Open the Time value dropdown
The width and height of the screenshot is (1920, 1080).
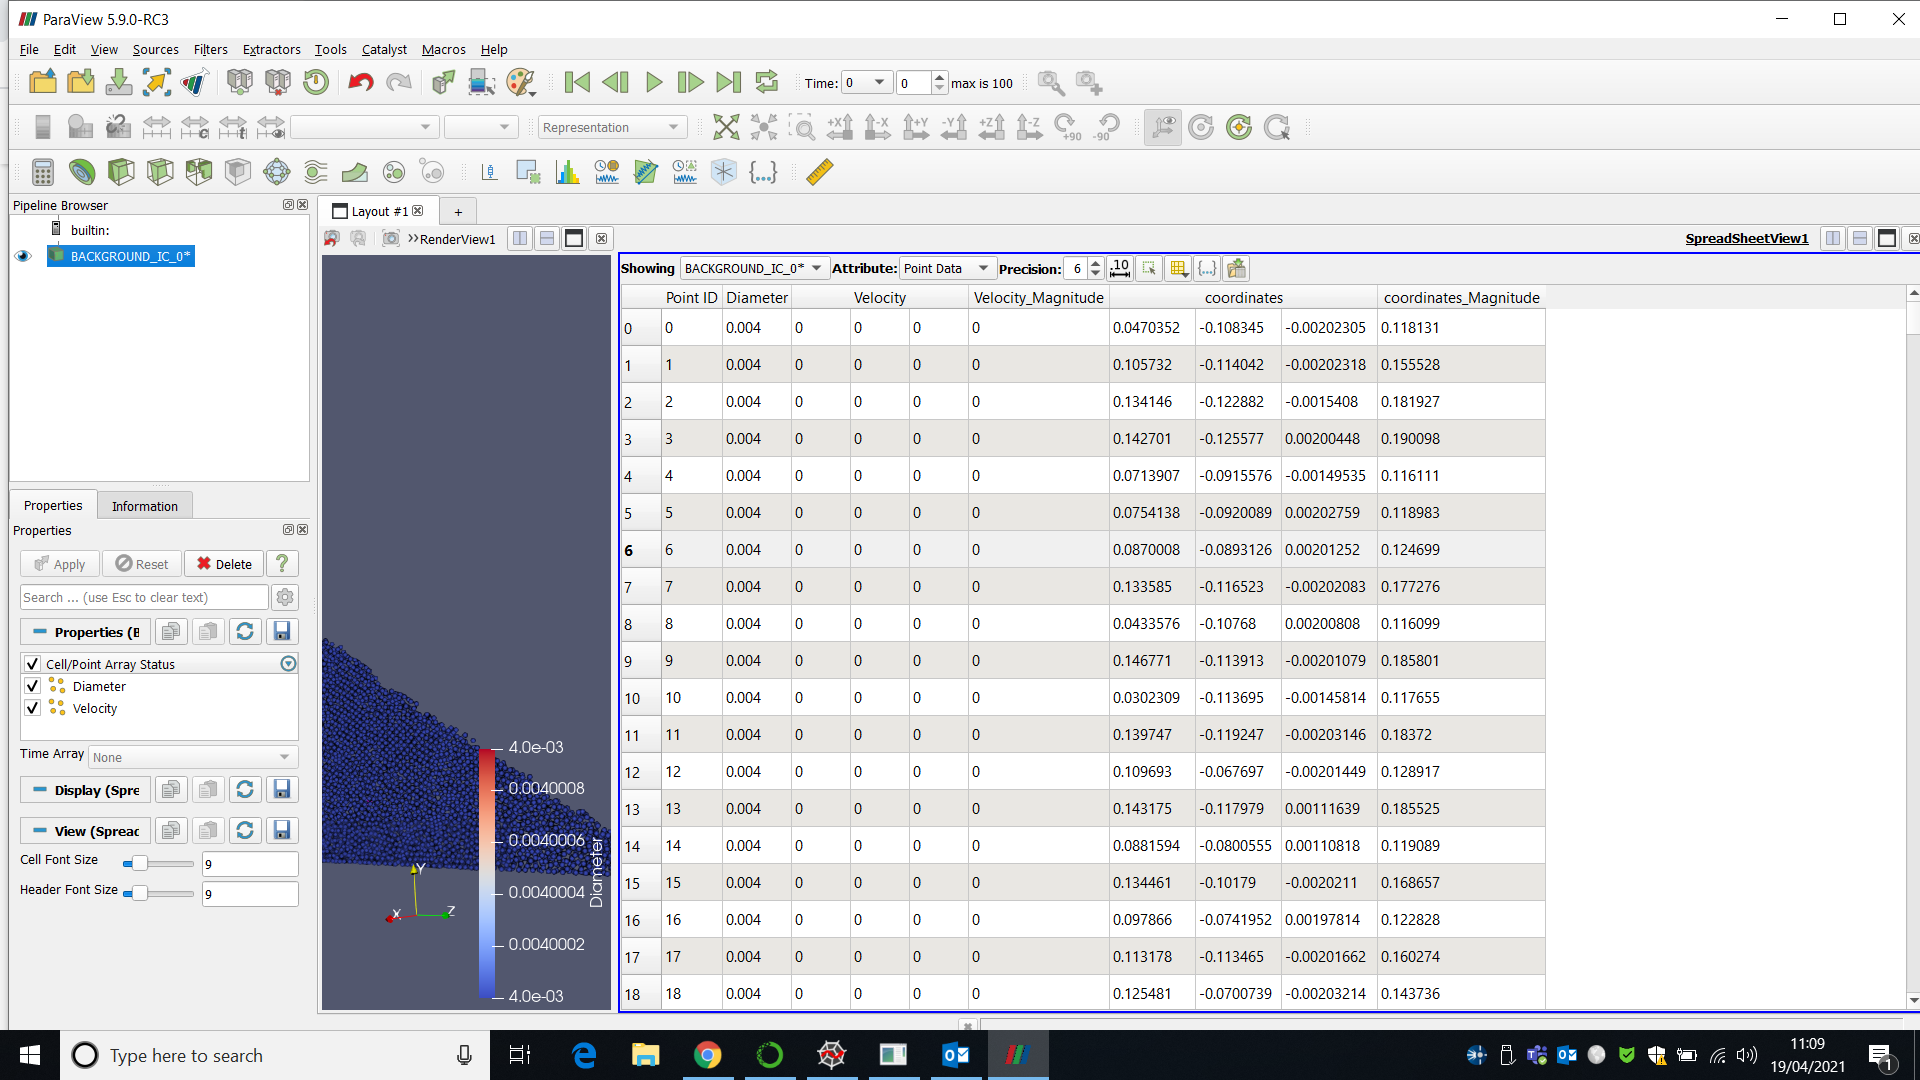866,83
